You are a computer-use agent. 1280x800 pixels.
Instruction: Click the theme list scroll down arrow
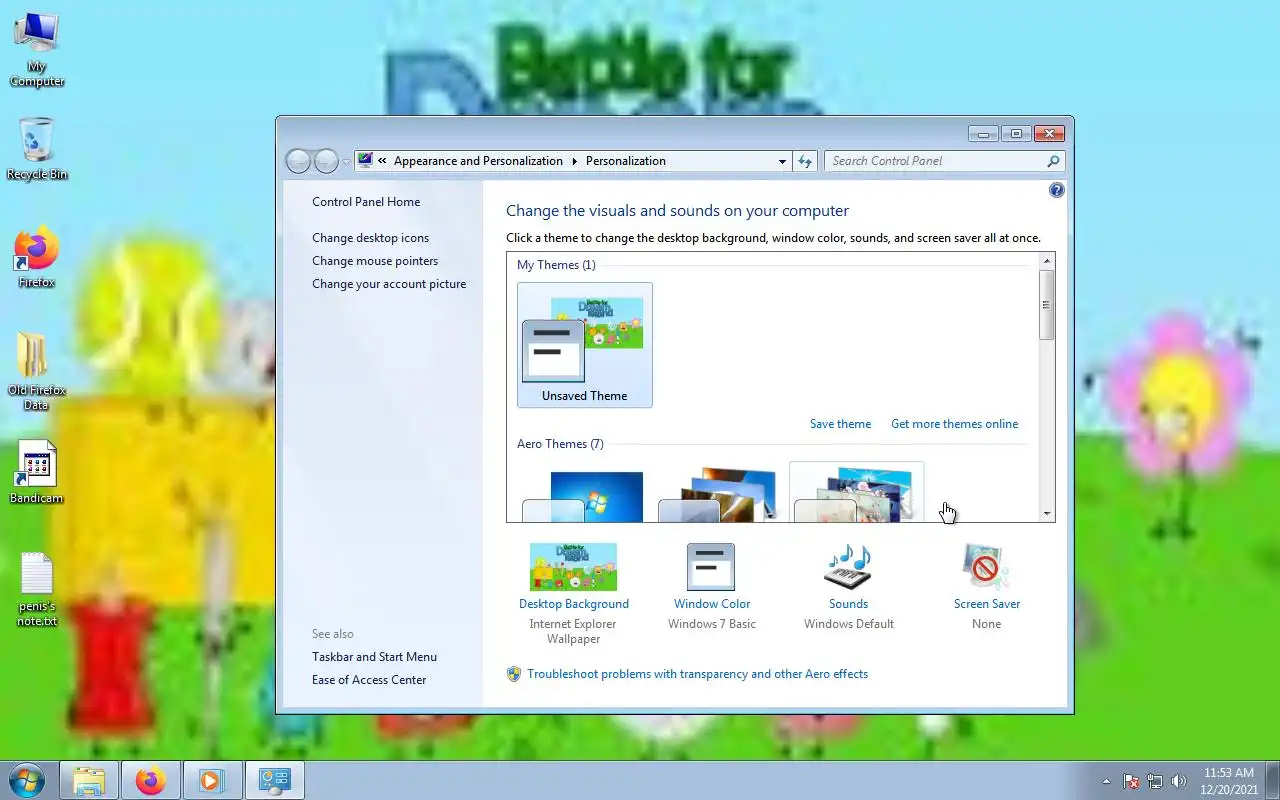(x=1047, y=514)
